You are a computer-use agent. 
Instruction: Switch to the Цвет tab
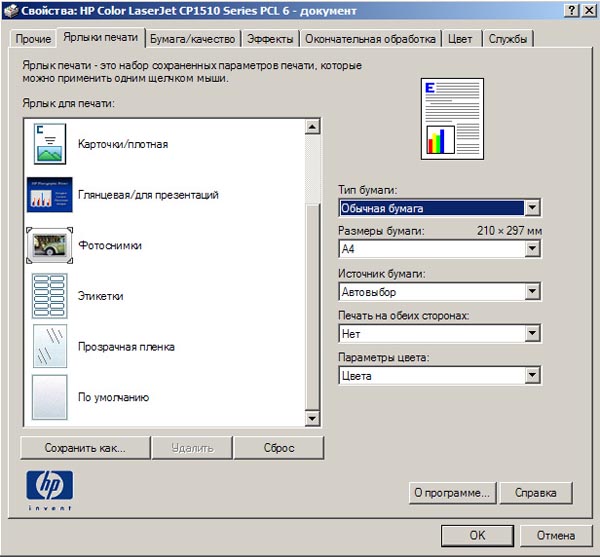point(460,39)
